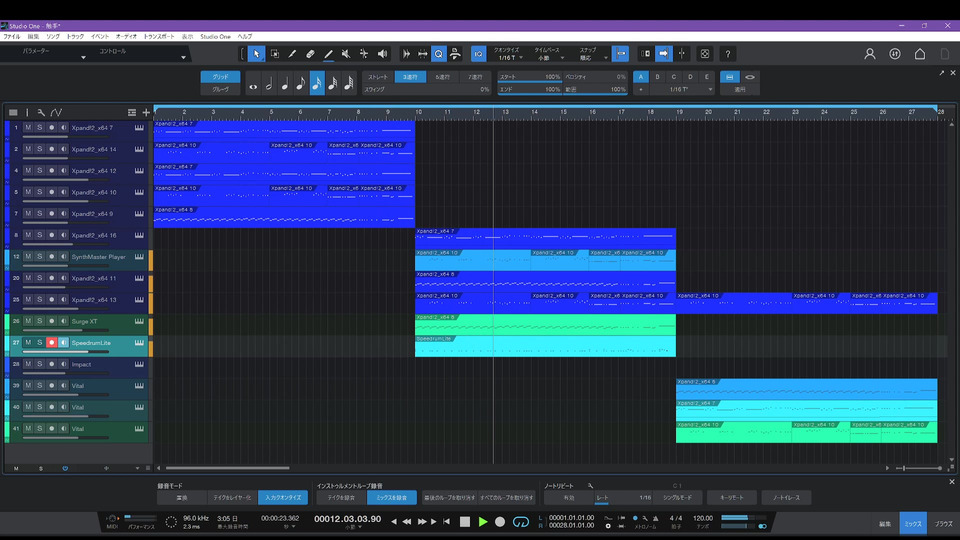This screenshot has width=960, height=540.
Task: Switch to the ブラウズ panel button
Action: pos(943,523)
